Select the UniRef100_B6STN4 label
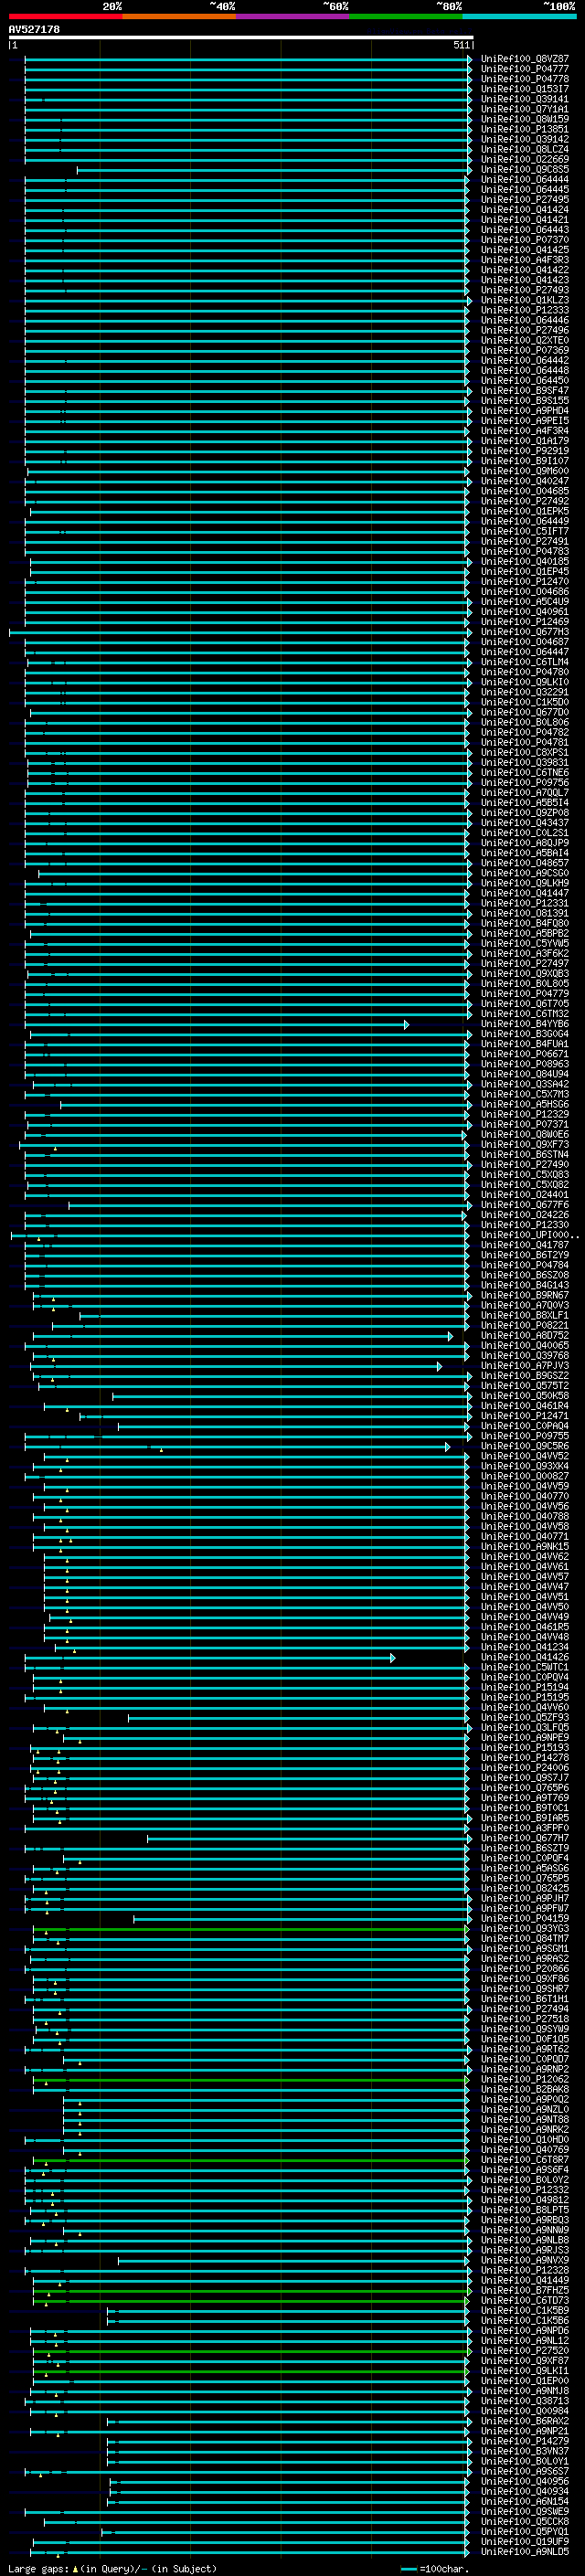The width and height of the screenshot is (585, 2576). pyautogui.click(x=525, y=1155)
